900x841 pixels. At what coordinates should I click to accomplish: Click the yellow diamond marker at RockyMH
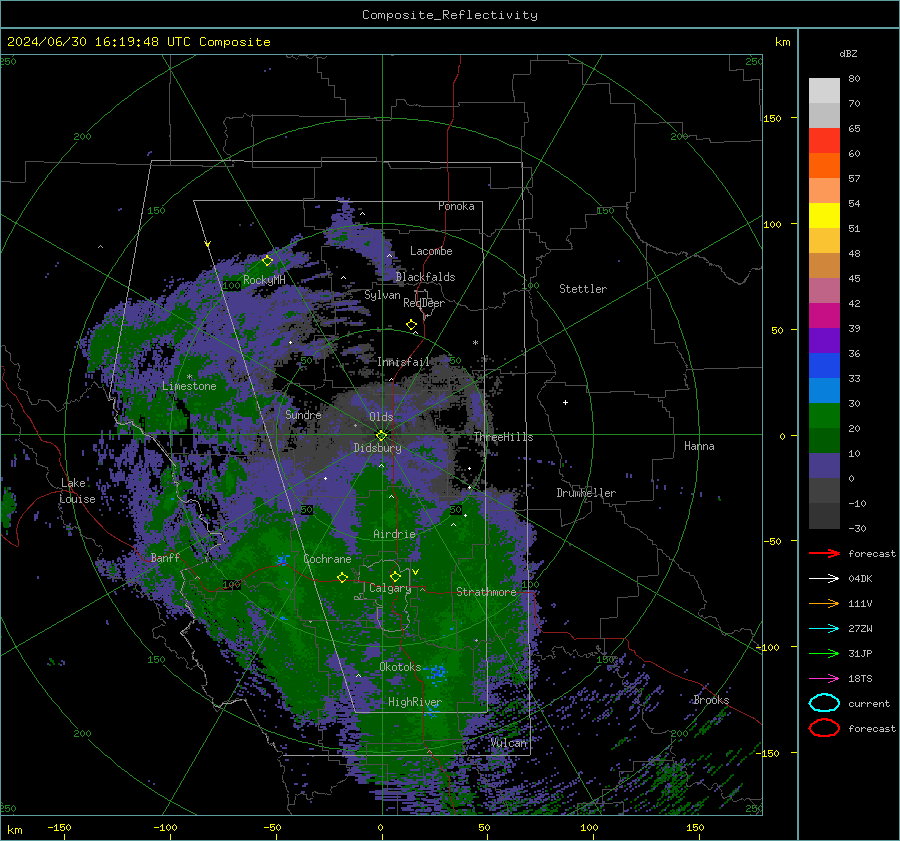pyautogui.click(x=267, y=261)
